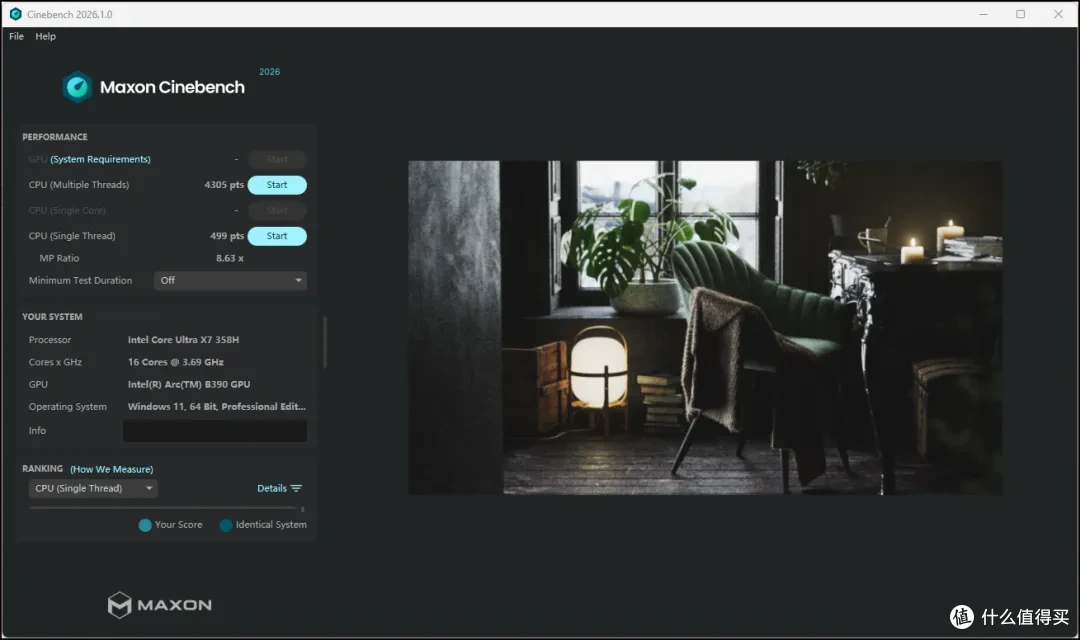Start the CPU Multiple Threads test
The width and height of the screenshot is (1080, 640).
coord(277,185)
